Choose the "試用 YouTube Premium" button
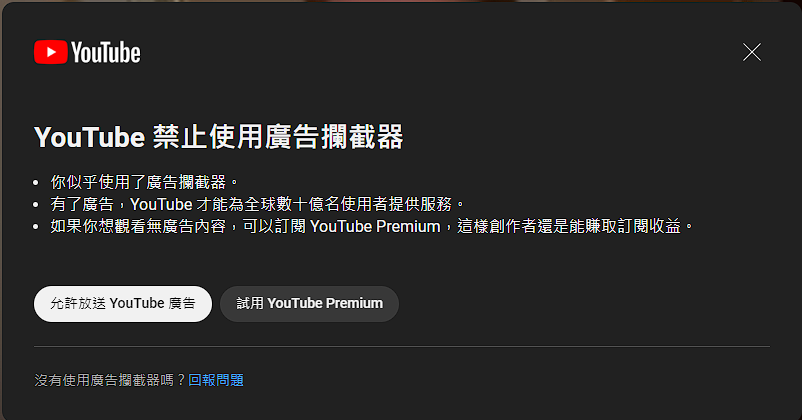The height and width of the screenshot is (420, 802). [x=309, y=304]
